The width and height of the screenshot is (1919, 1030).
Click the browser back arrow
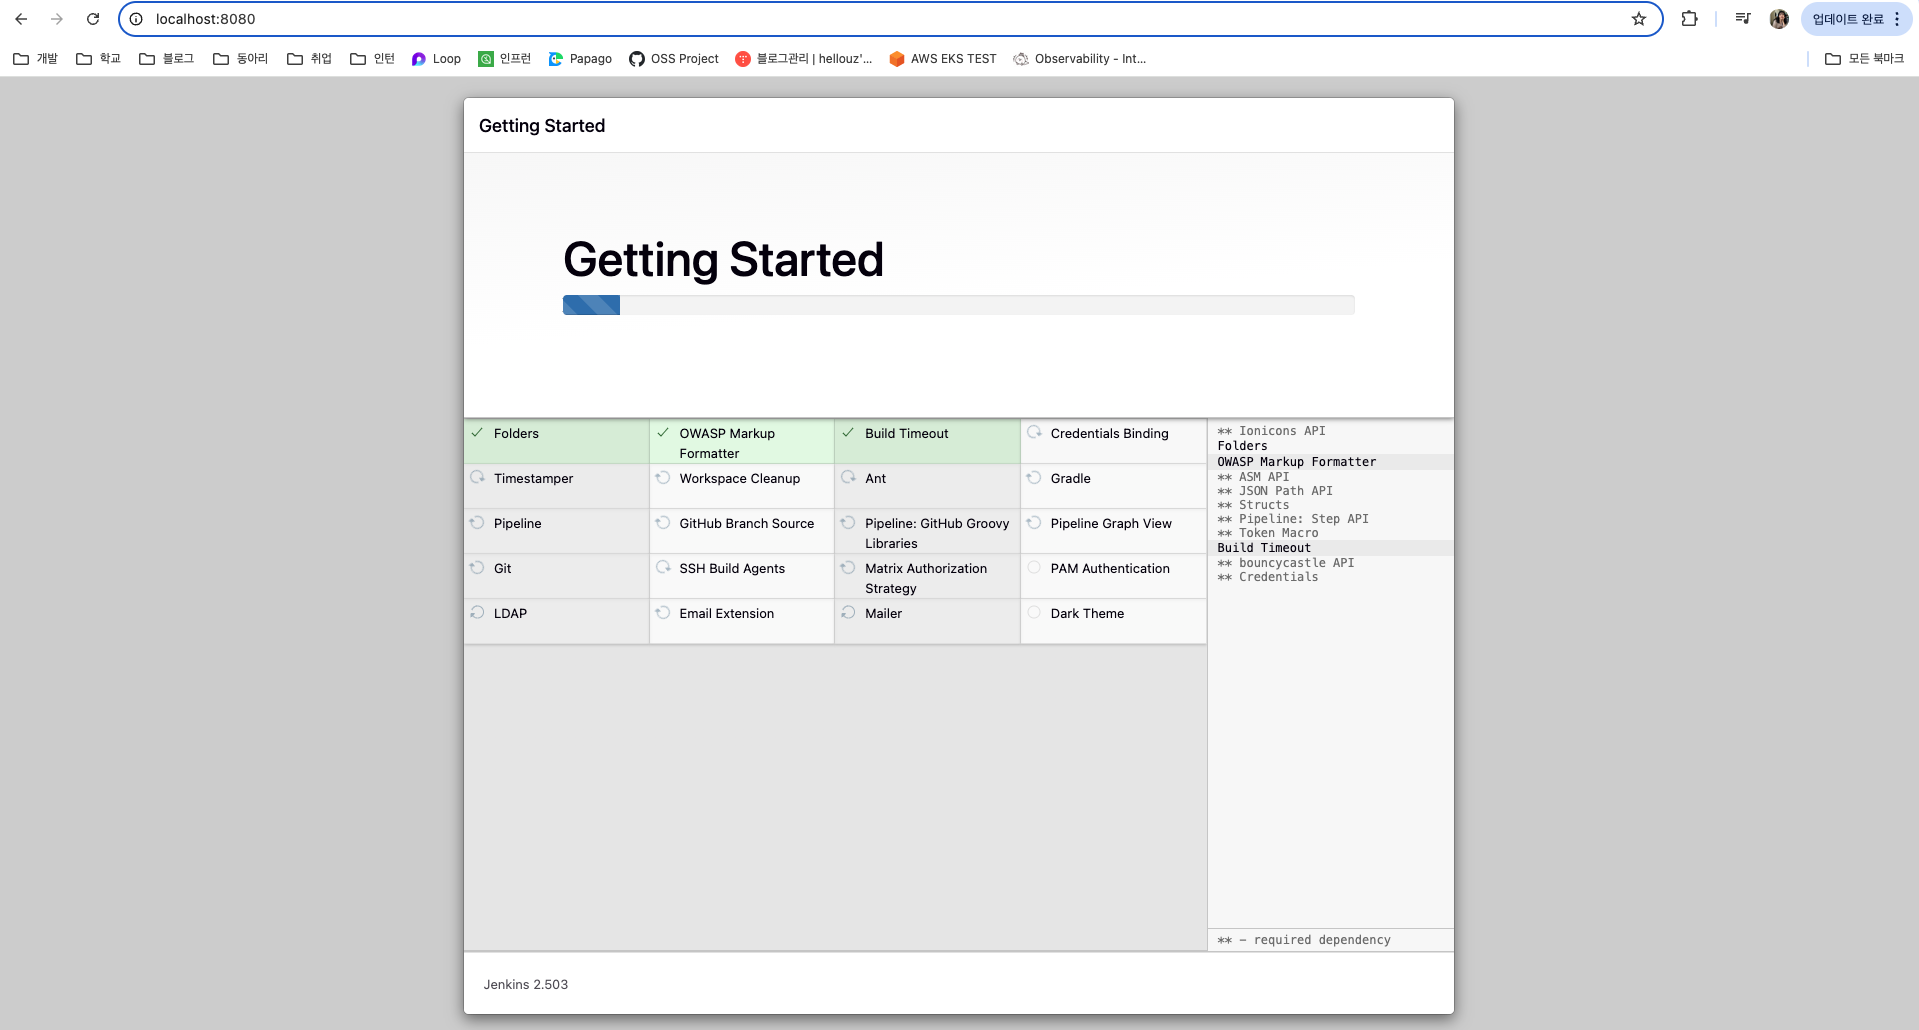(x=21, y=19)
